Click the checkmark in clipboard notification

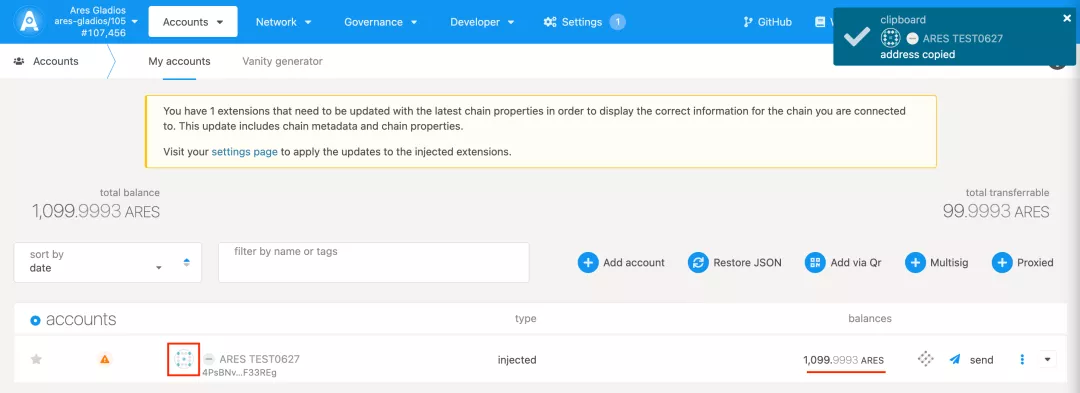coord(857,37)
